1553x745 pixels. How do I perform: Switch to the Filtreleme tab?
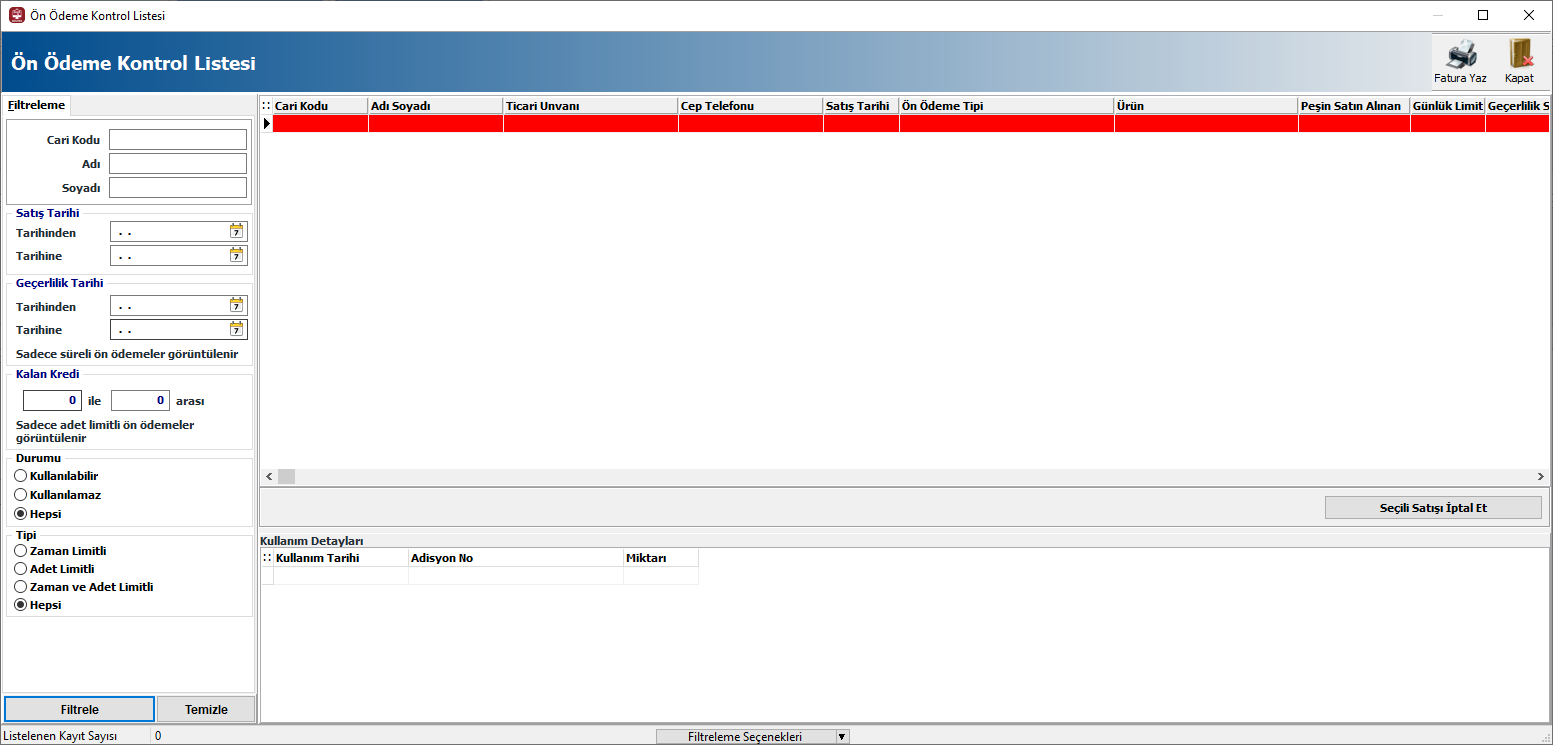coord(36,105)
